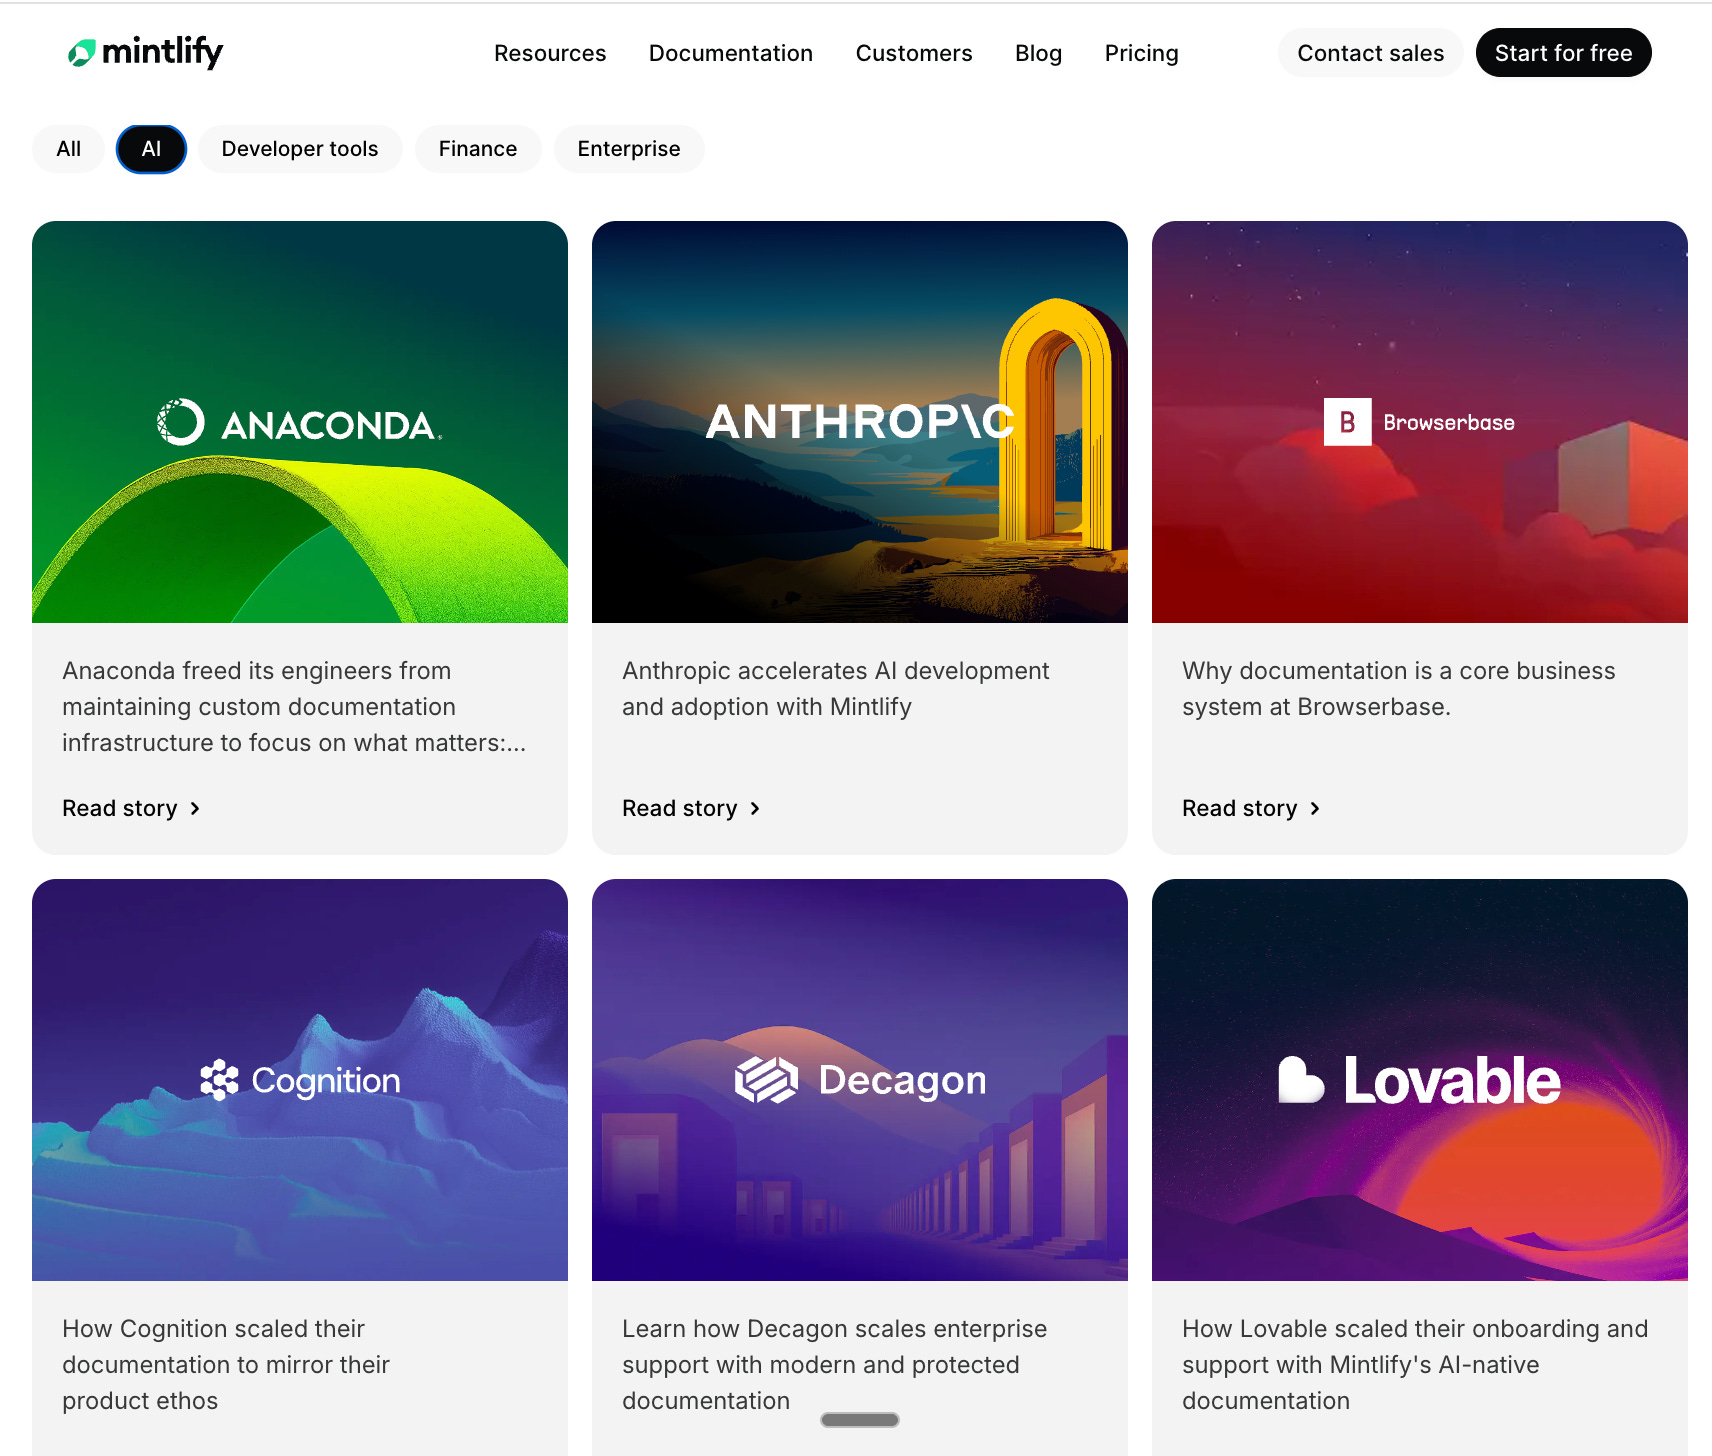Click Read story under Anthropic
Image resolution: width=1712 pixels, height=1456 pixels.
691,808
